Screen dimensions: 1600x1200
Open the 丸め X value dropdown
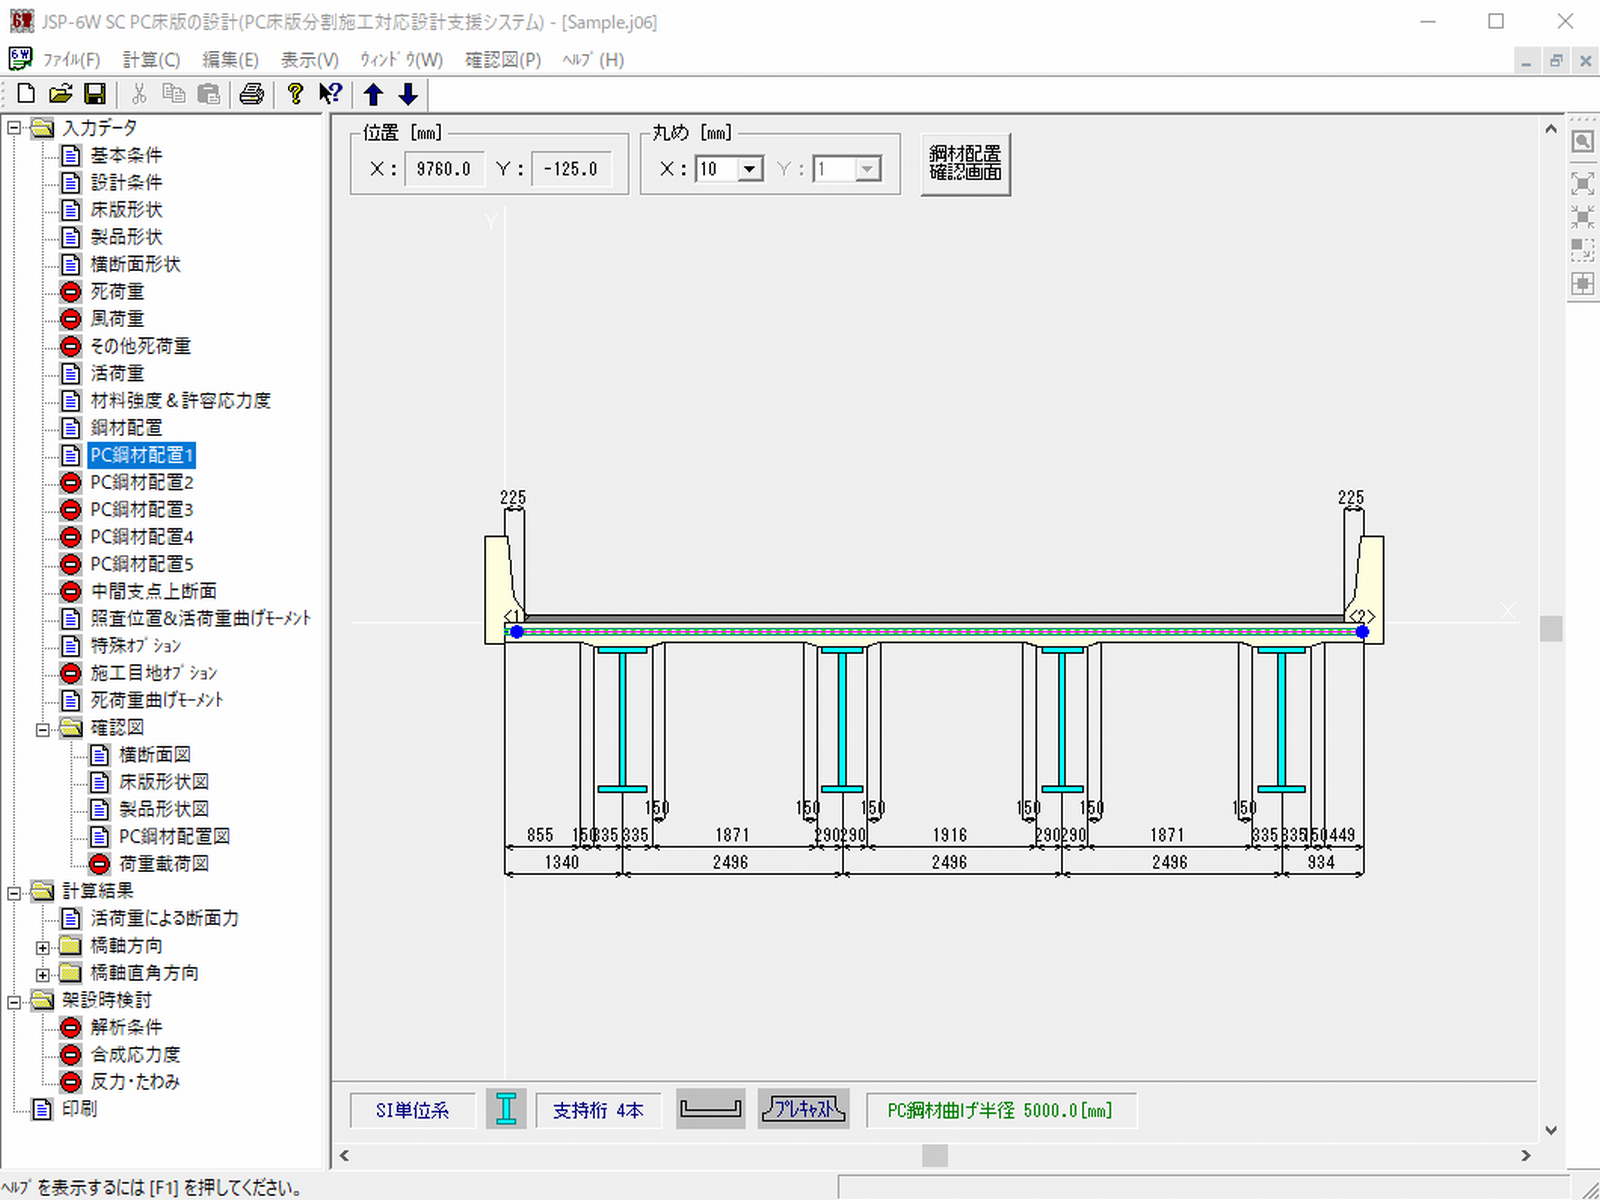pyautogui.click(x=750, y=169)
